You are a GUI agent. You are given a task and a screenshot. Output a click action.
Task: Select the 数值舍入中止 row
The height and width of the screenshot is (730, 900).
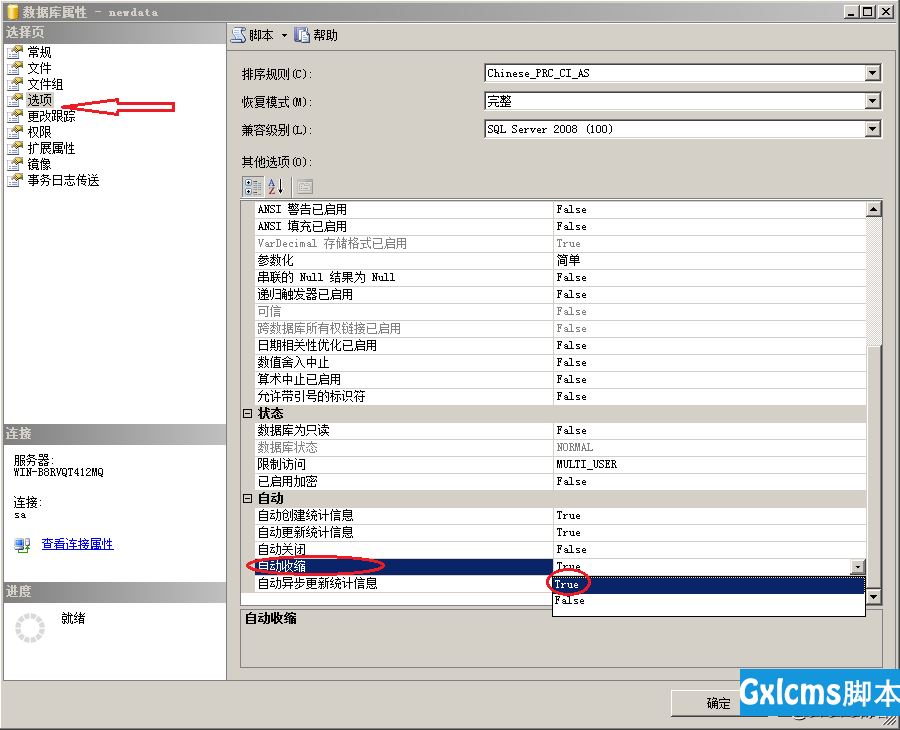point(560,362)
